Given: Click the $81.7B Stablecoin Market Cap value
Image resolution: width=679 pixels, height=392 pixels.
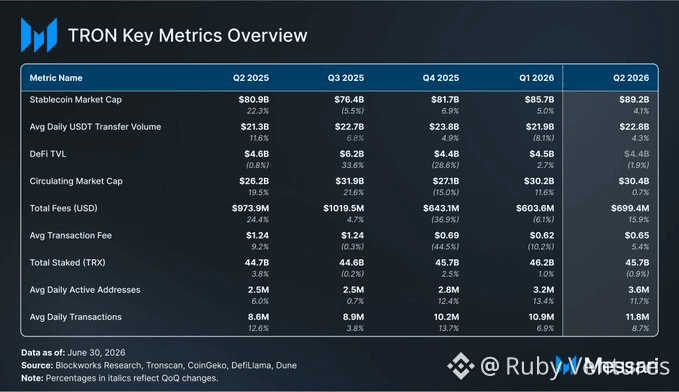Looking at the screenshot, I should click(x=445, y=100).
